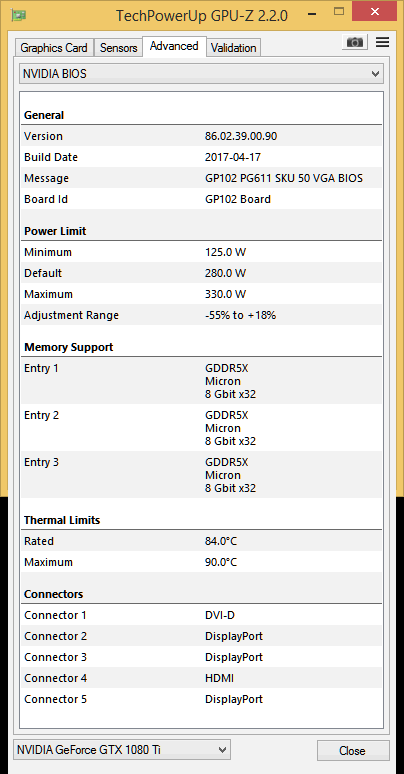Image resolution: width=404 pixels, height=774 pixels.
Task: Click the camera screenshot icon
Action: pos(354,42)
